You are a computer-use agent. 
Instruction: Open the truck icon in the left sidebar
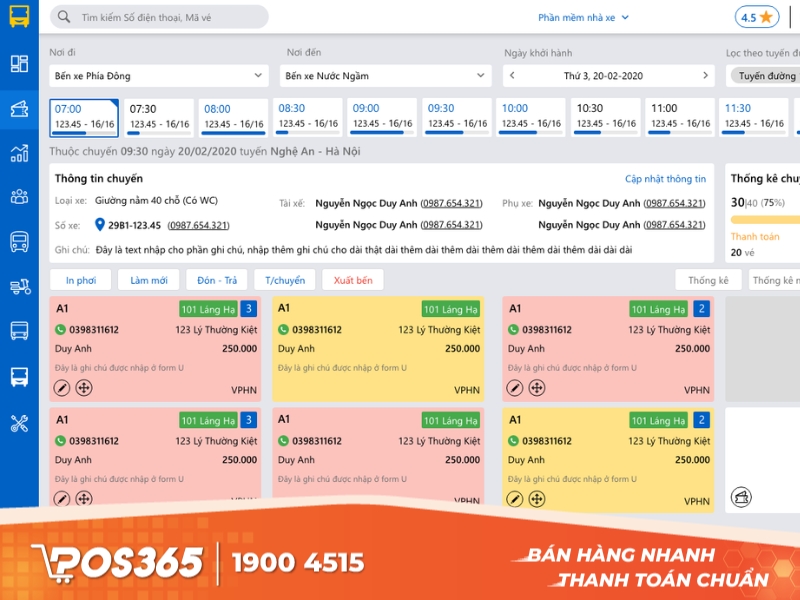(21, 288)
